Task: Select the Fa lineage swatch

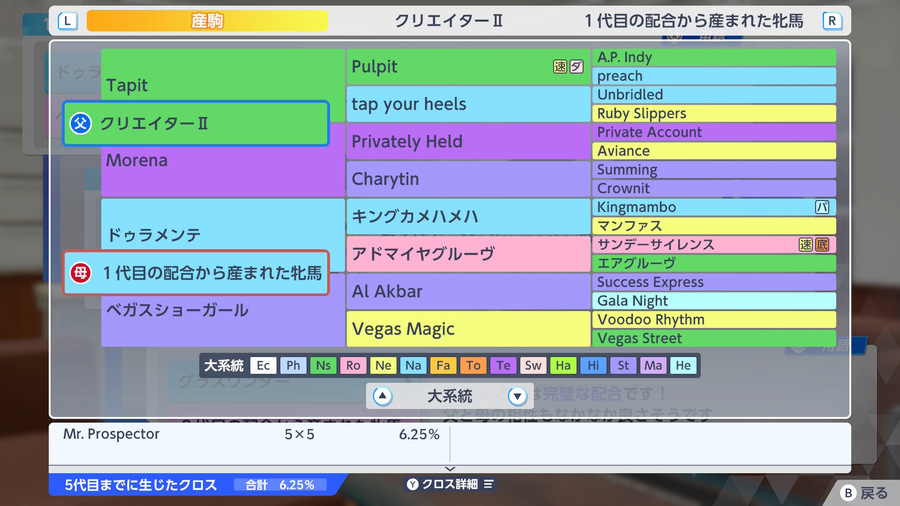Action: tap(443, 365)
